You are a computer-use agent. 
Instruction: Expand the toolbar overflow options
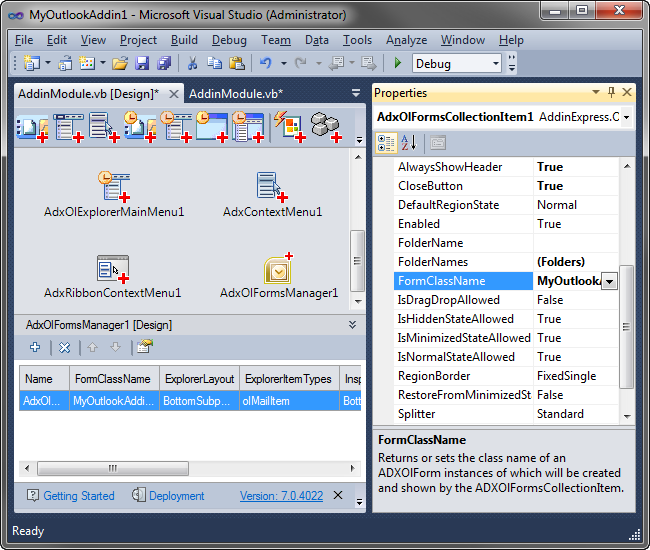point(512,63)
